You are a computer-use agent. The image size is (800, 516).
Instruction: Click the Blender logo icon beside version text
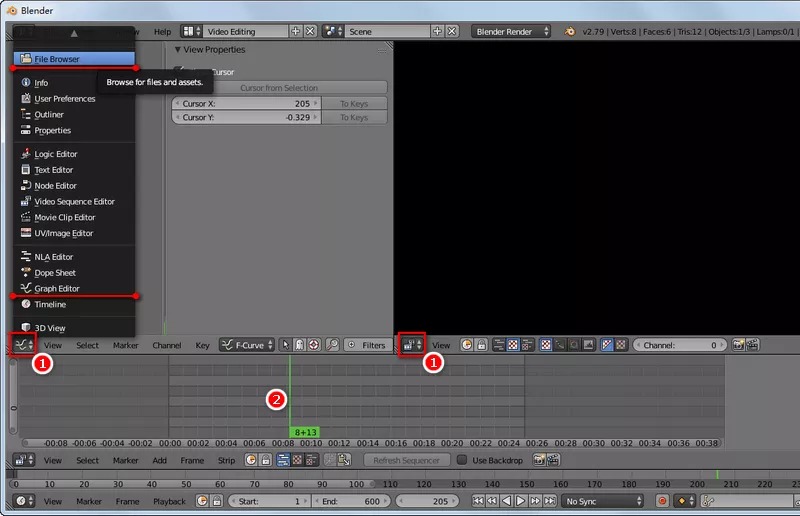point(569,32)
